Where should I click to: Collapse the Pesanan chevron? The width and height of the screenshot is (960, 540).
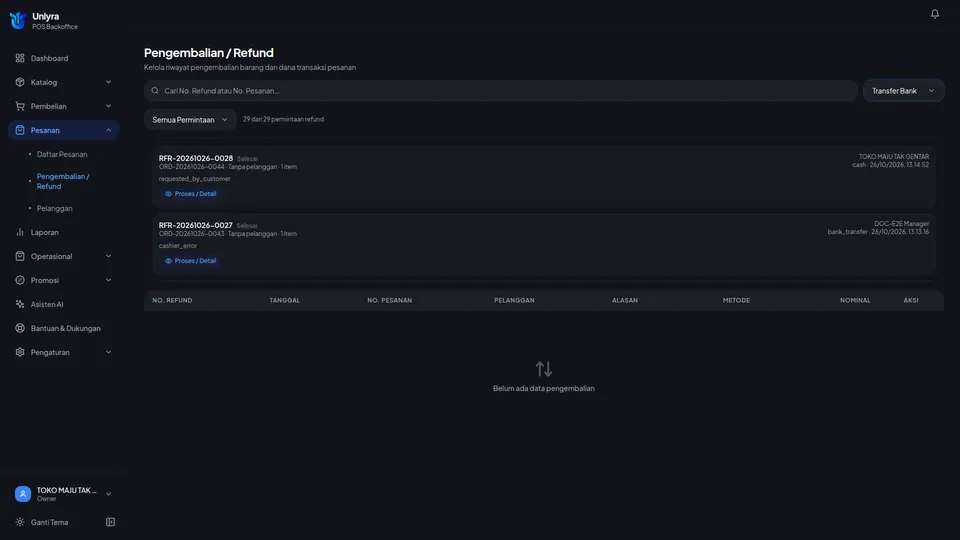coord(108,130)
